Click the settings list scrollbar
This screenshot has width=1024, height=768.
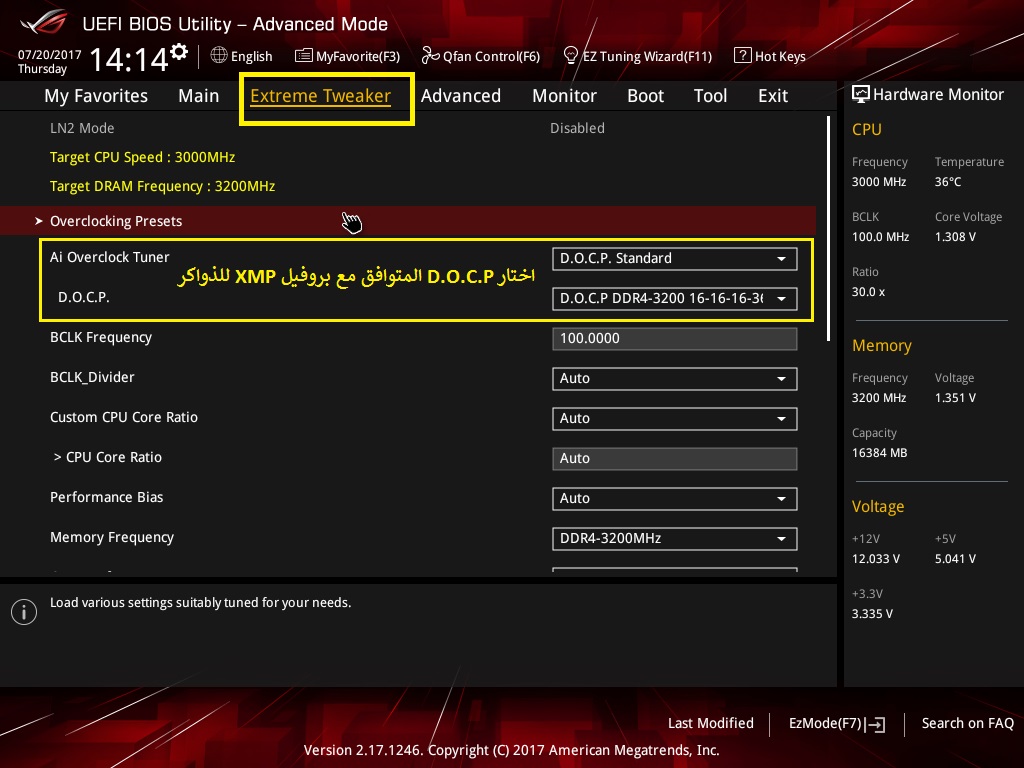coord(828,229)
